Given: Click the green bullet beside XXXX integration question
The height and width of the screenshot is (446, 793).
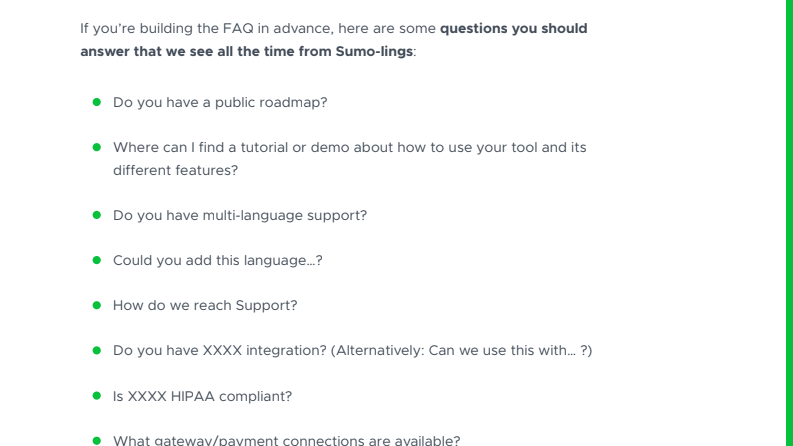Looking at the screenshot, I should click(x=97, y=350).
